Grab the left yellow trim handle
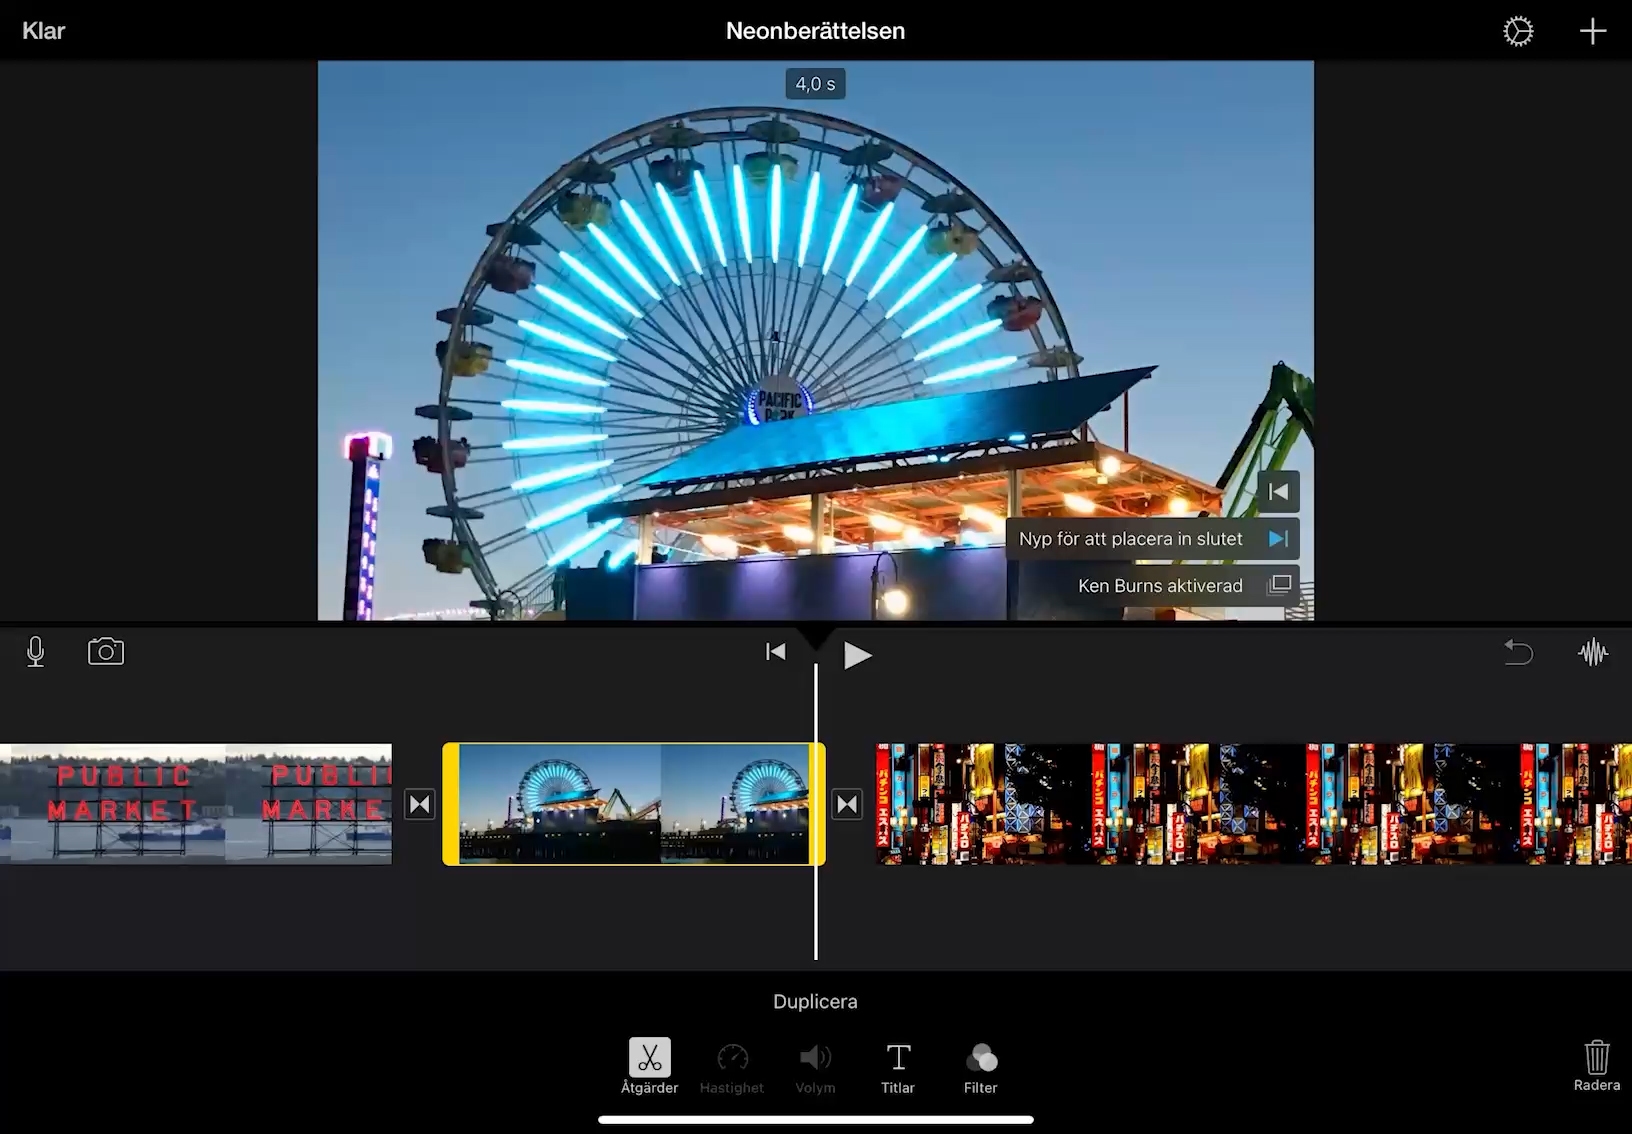 click(451, 804)
